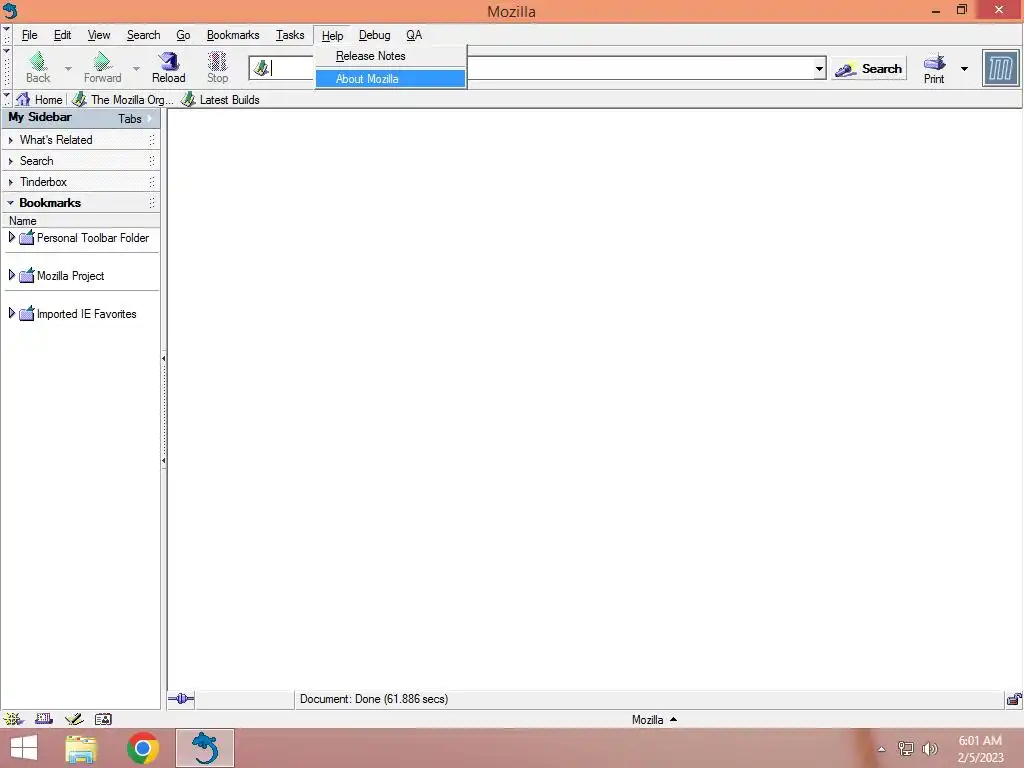Click the network tray icon
The image size is (1024, 768).
tap(905, 749)
